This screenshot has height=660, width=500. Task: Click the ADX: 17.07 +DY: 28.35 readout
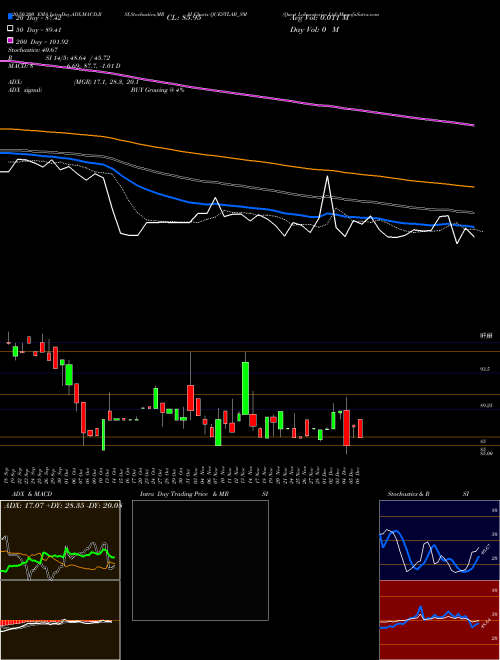[63, 506]
